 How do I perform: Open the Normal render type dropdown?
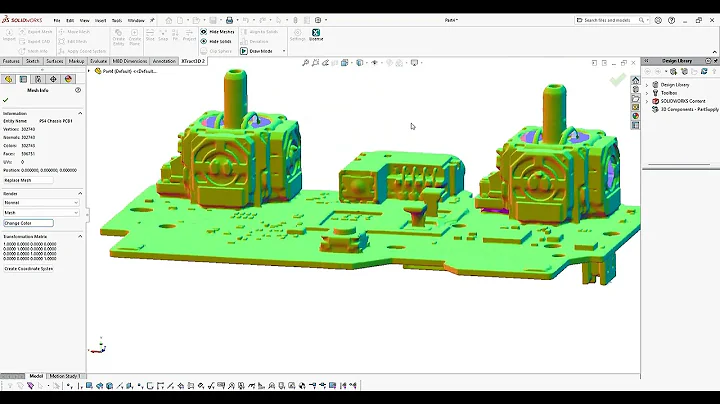pyautogui.click(x=41, y=202)
